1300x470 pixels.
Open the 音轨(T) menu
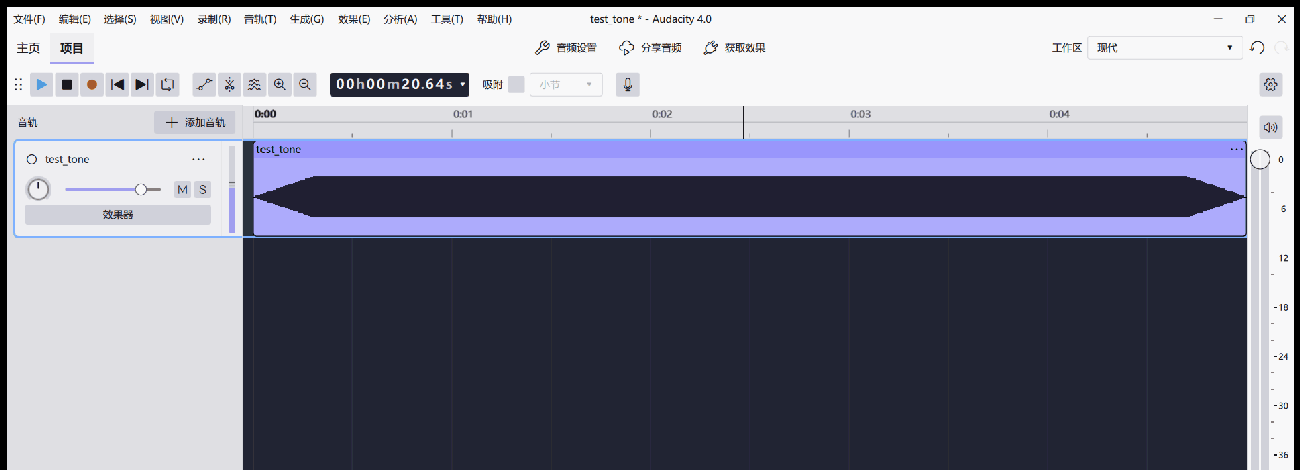260,19
